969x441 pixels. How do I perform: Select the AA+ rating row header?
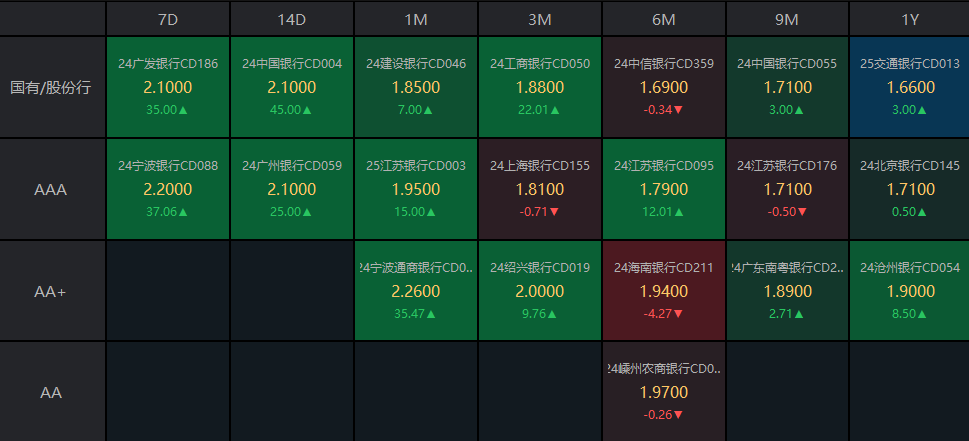coord(51,291)
